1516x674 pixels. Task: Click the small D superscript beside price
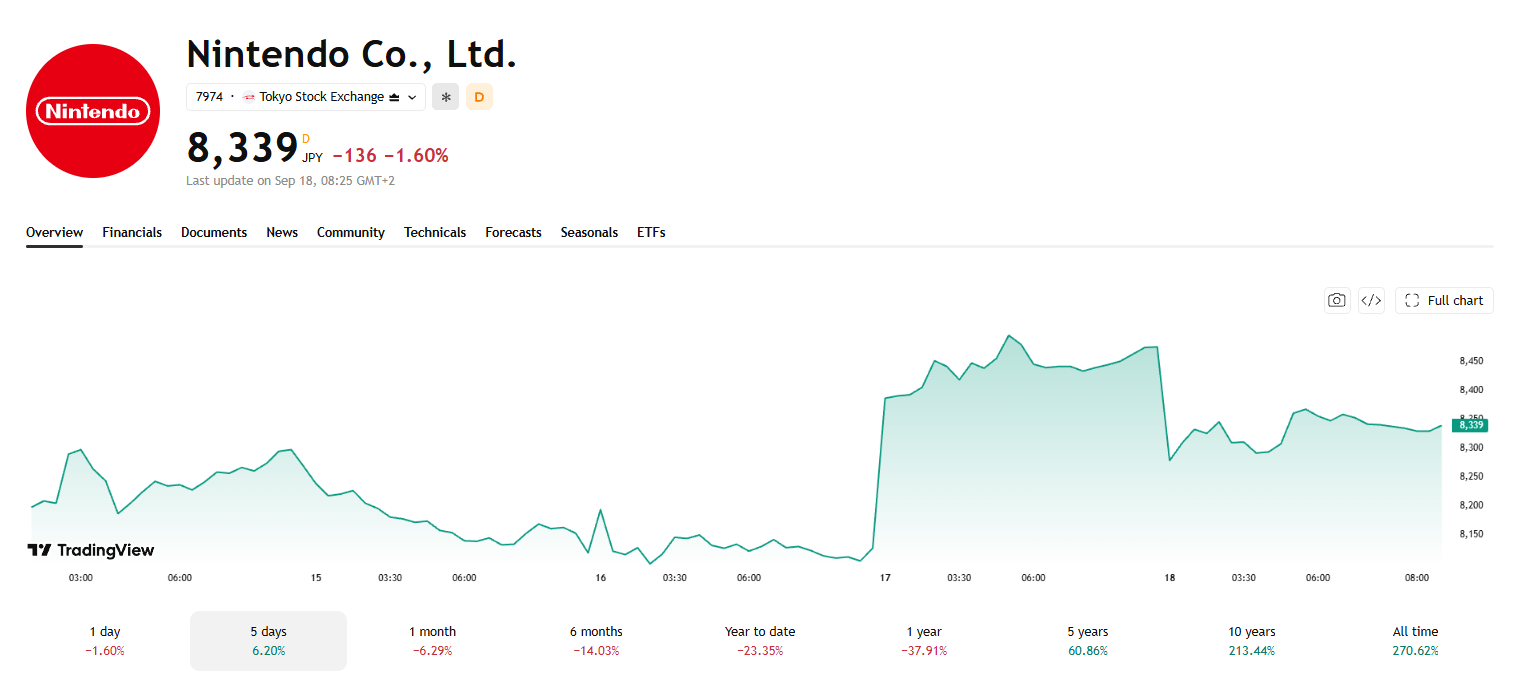point(306,139)
